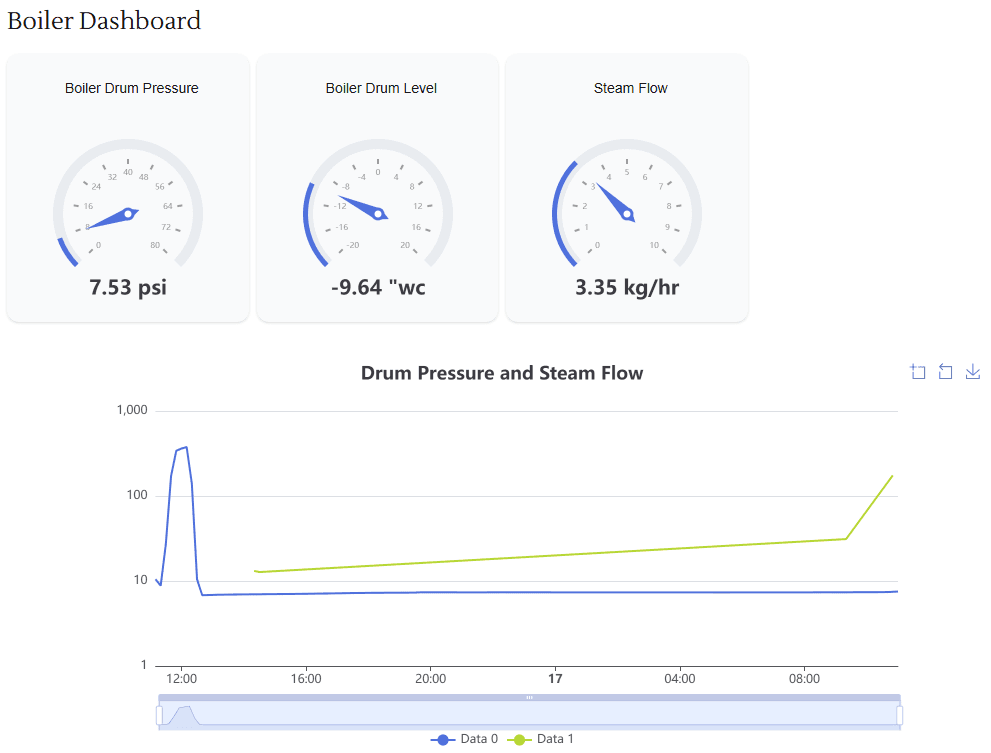The width and height of the screenshot is (991, 753).
Task: Click the Boiler Dashboard page title
Action: (x=103, y=20)
